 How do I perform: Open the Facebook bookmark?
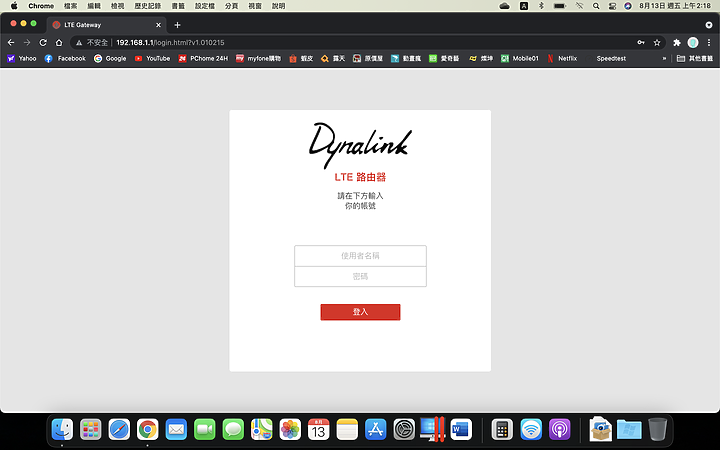[x=65, y=58]
